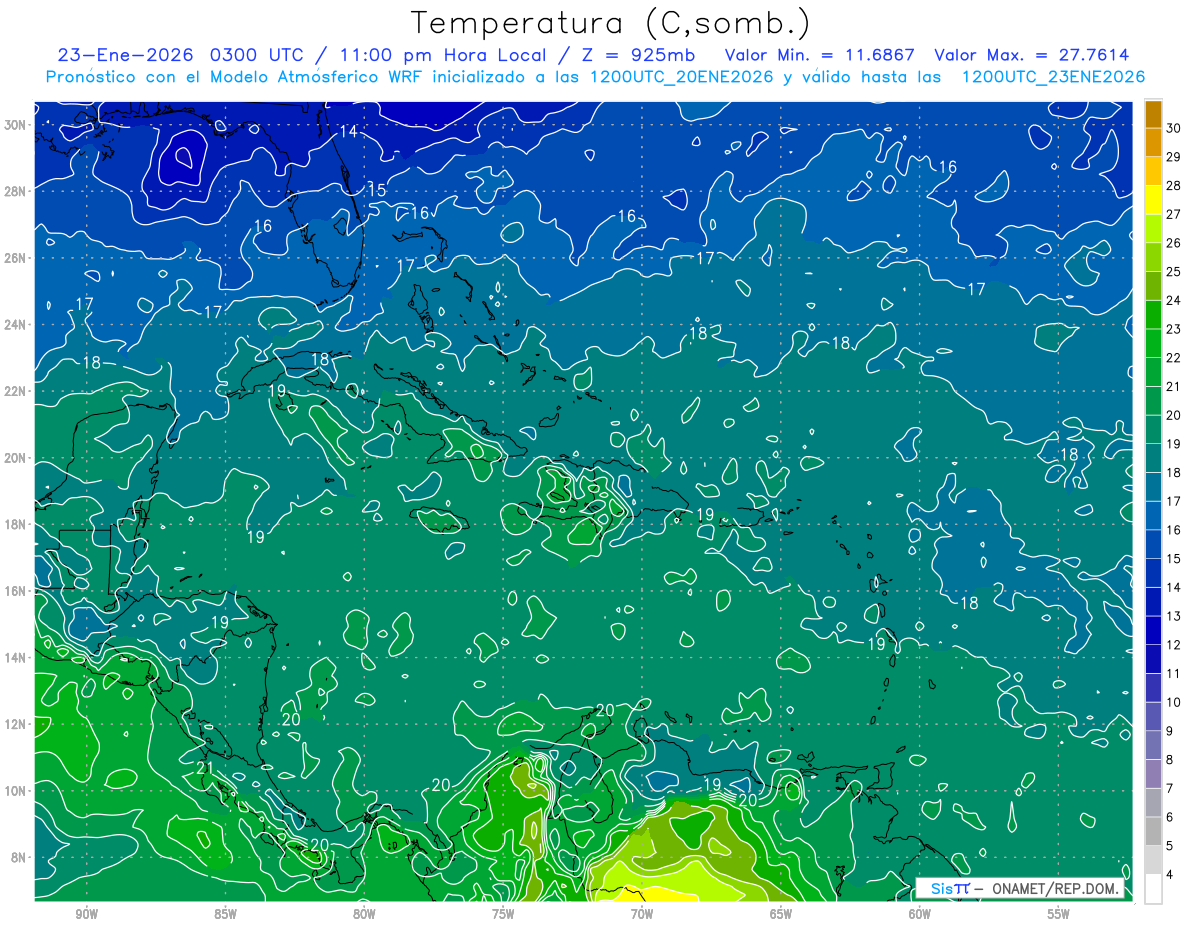The image size is (1200, 927).
Task: Click the 80W longitude axis label
Action: (364, 914)
